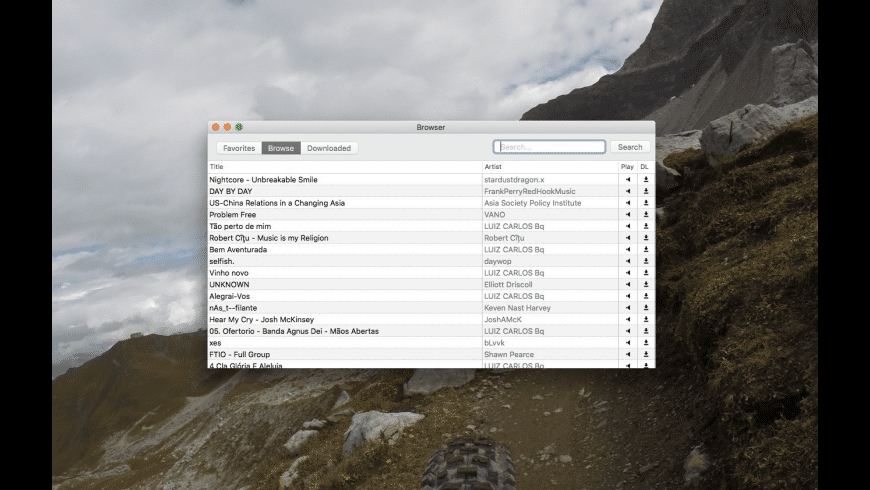The width and height of the screenshot is (870, 490).
Task: Select the title 'DAY BY DAY'
Action: (x=231, y=191)
